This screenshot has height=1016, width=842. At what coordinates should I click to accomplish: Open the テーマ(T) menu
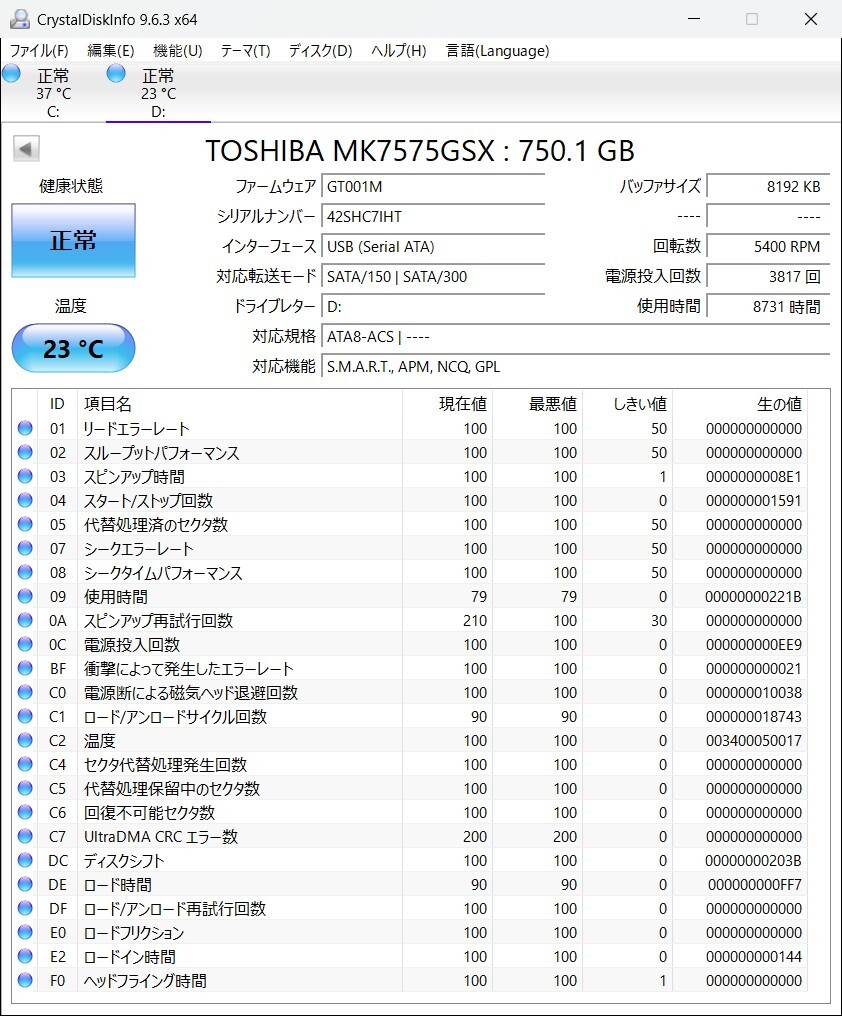point(245,51)
